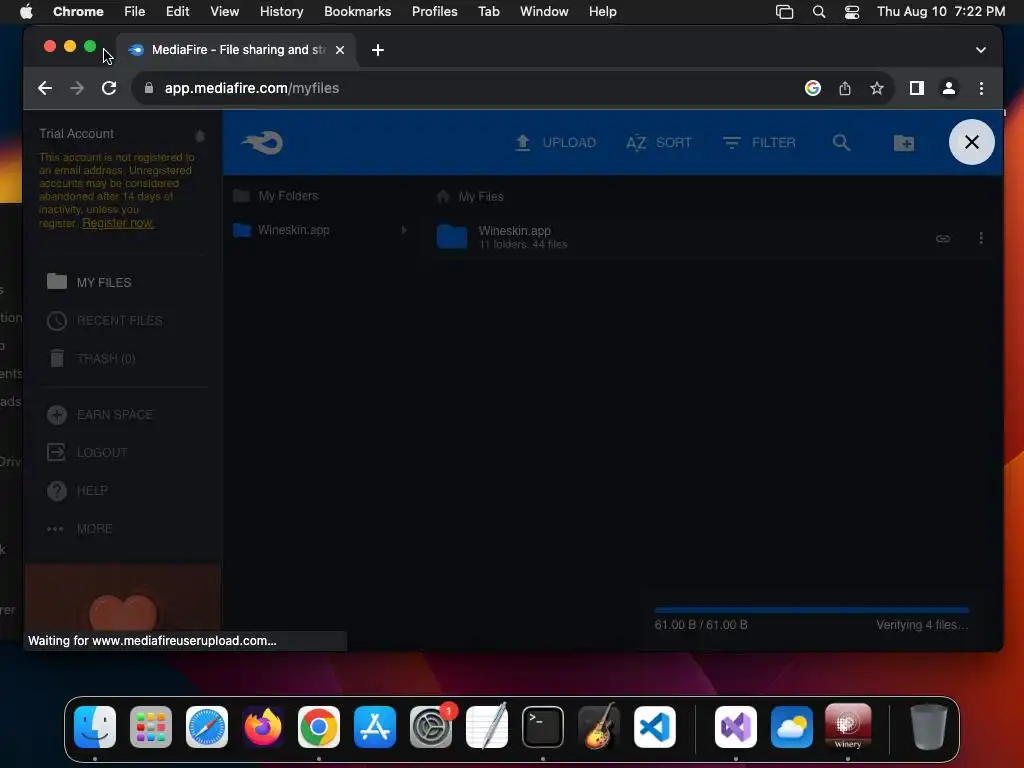1024x768 pixels.
Task: Copy share link for Wineskin.app folder
Action: 943,238
